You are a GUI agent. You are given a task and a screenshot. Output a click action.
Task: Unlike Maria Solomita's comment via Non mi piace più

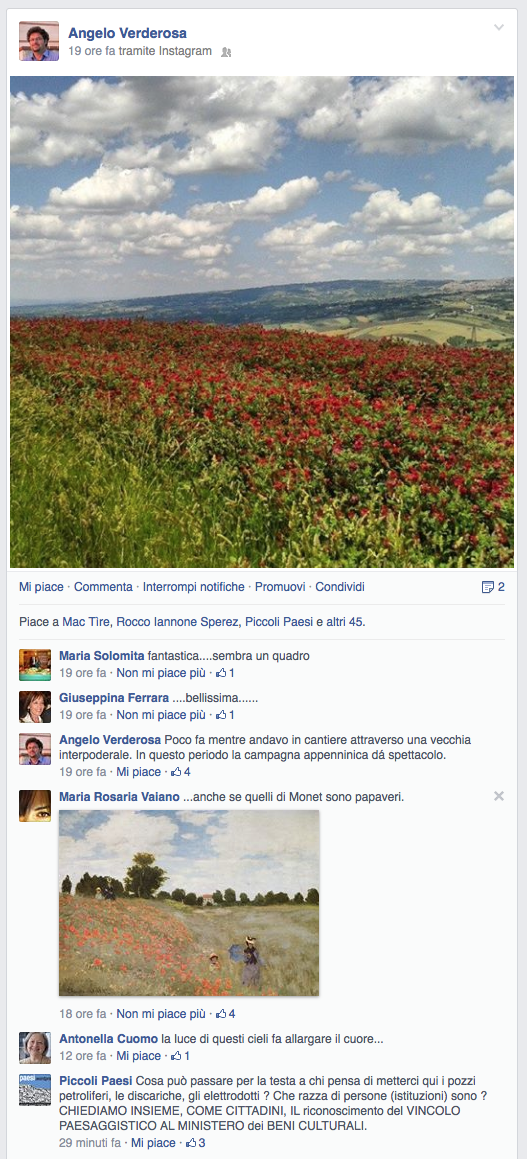point(161,673)
